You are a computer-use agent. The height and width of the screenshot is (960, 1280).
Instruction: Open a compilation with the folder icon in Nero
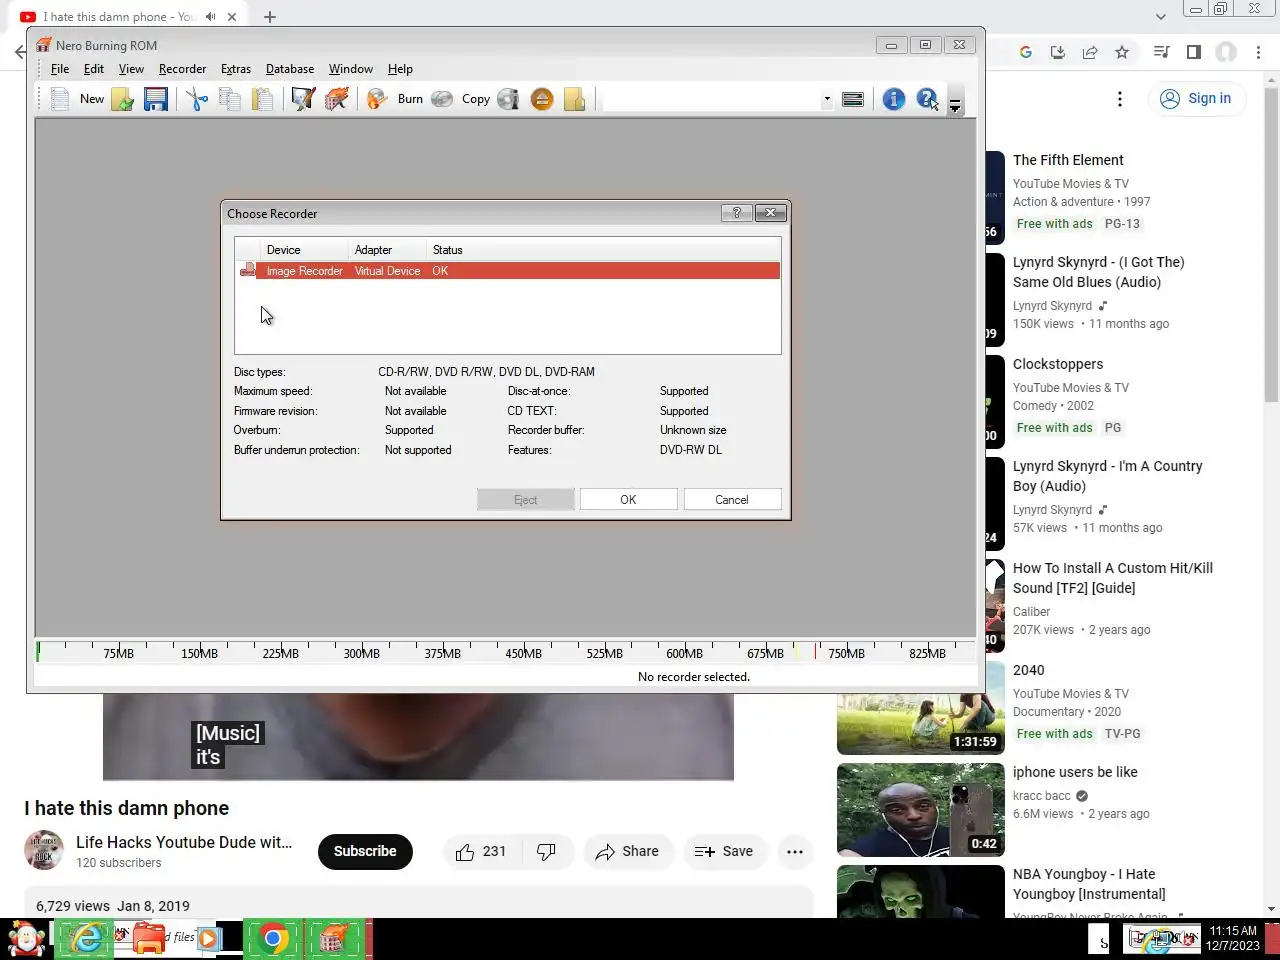click(123, 99)
